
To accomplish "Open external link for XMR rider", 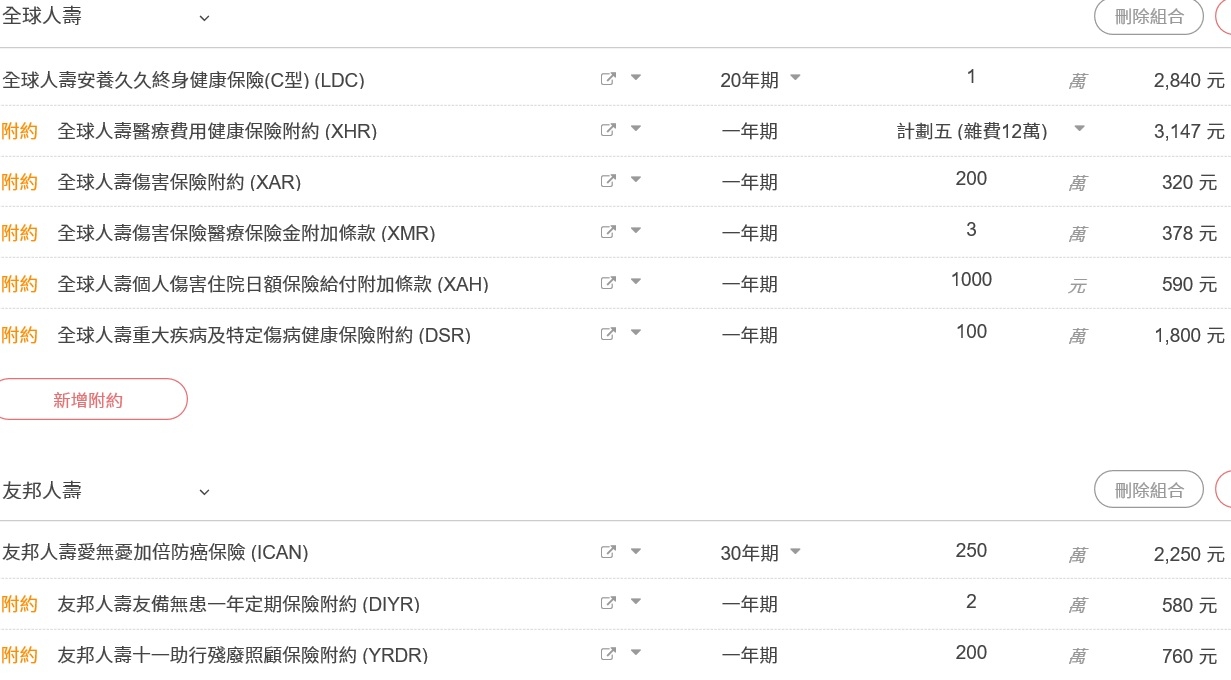I will pyautogui.click(x=608, y=232).
